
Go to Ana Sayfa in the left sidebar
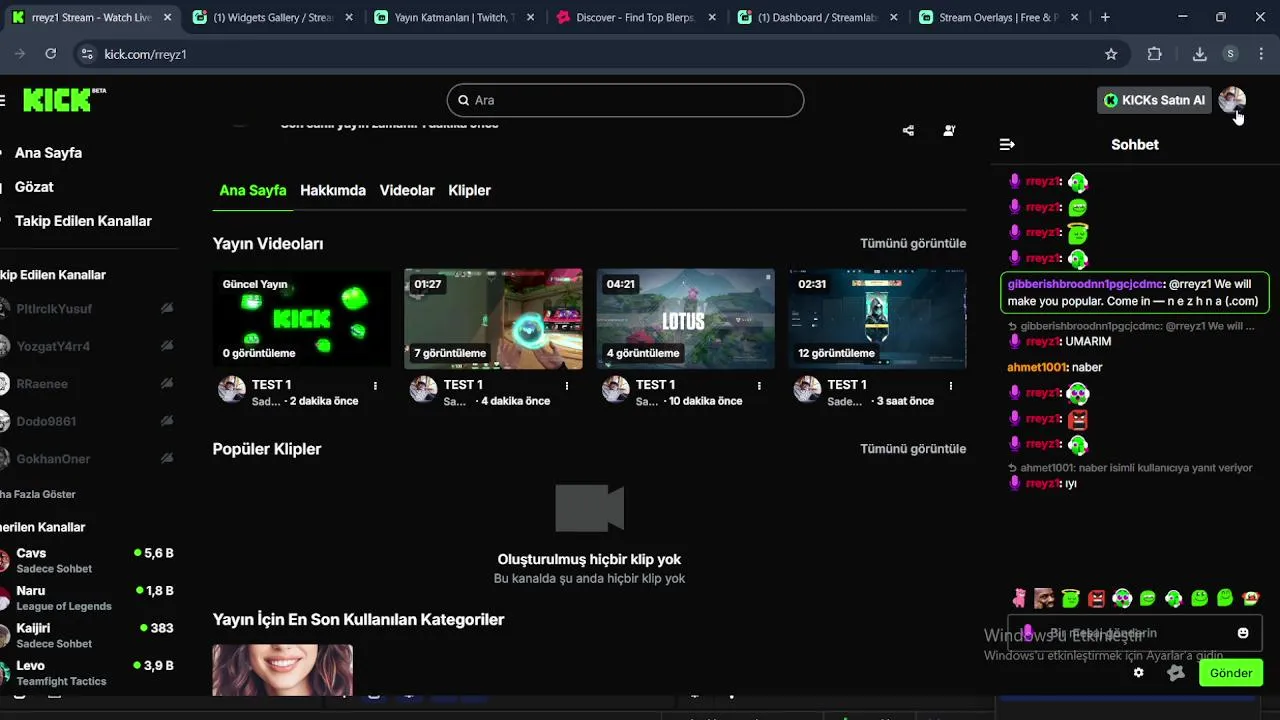coord(48,153)
